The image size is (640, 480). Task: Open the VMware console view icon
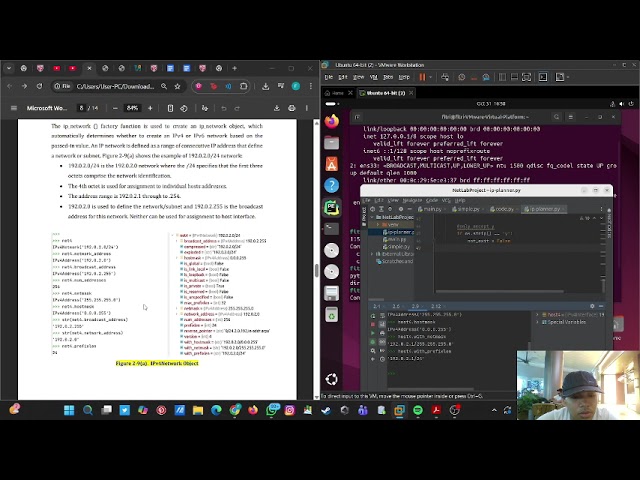543,77
